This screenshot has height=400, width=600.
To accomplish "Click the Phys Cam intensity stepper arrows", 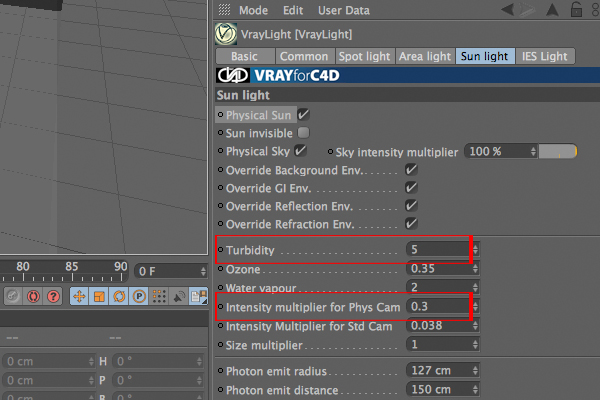I will pos(475,307).
